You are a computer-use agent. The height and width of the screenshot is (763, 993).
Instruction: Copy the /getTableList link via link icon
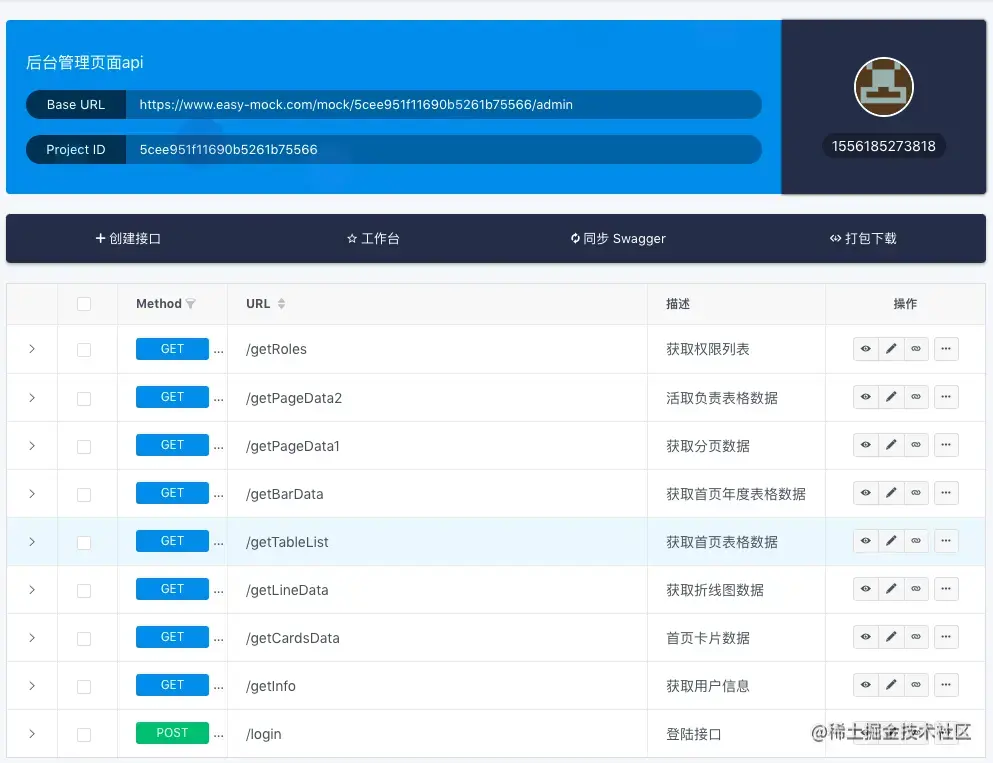click(x=916, y=541)
